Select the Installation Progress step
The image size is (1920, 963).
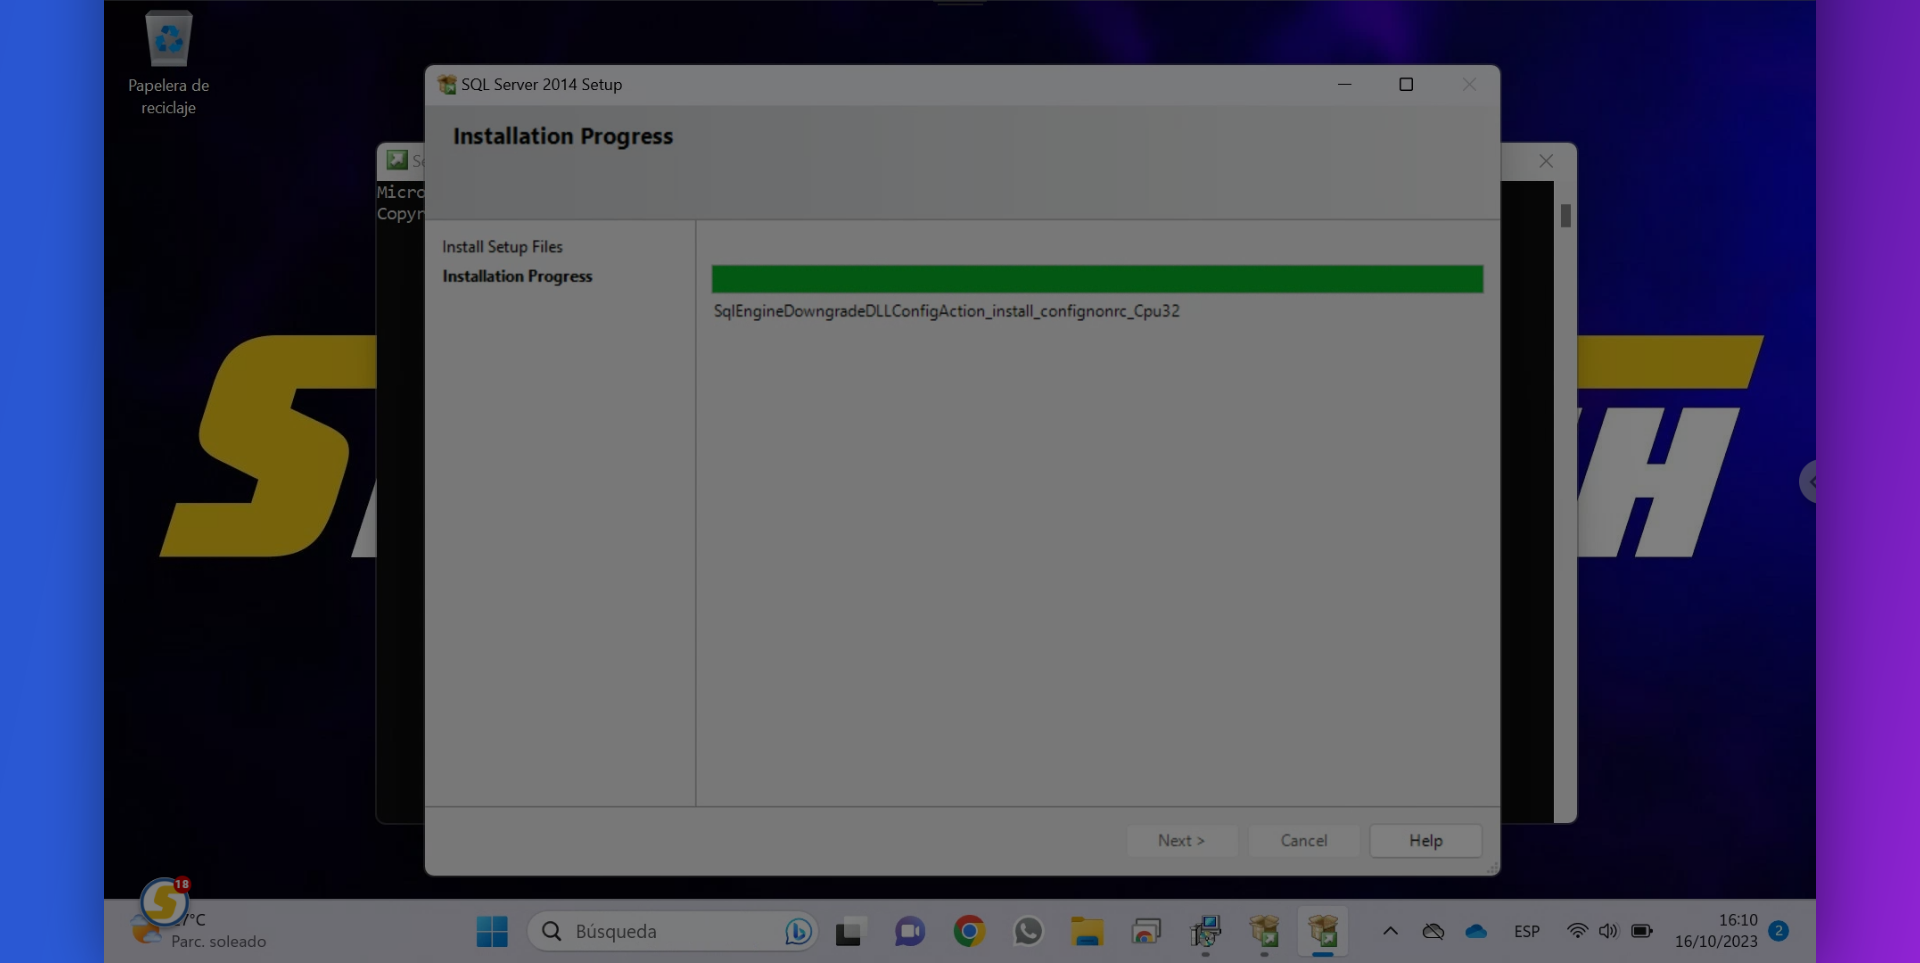point(517,276)
